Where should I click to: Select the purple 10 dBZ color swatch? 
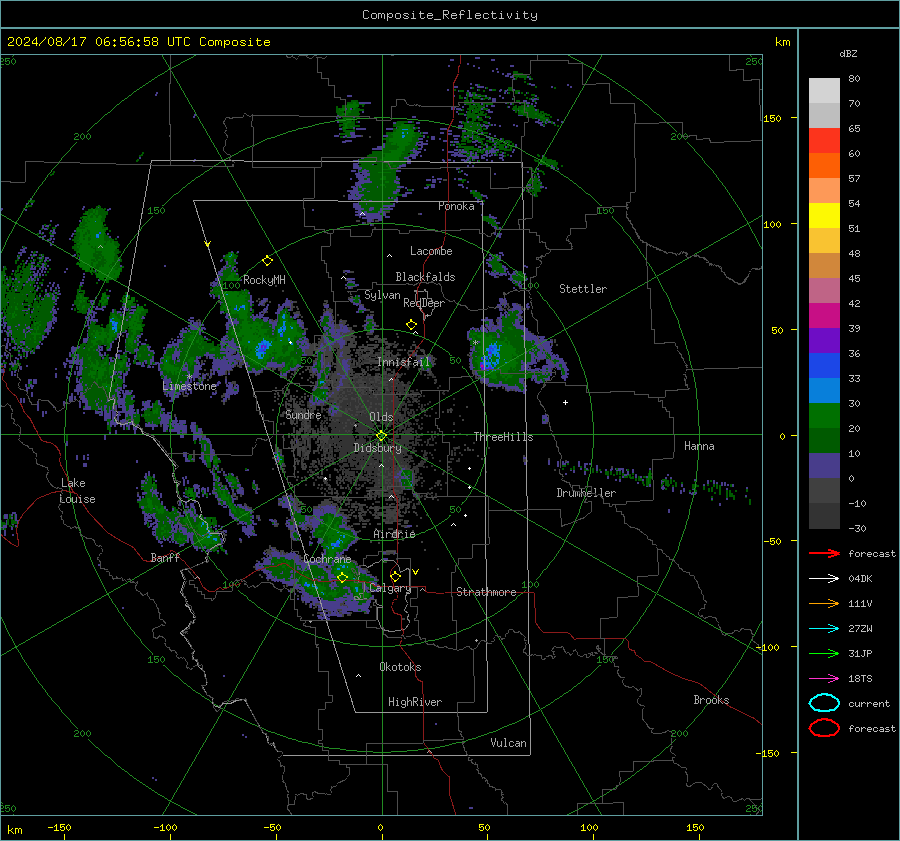(824, 466)
